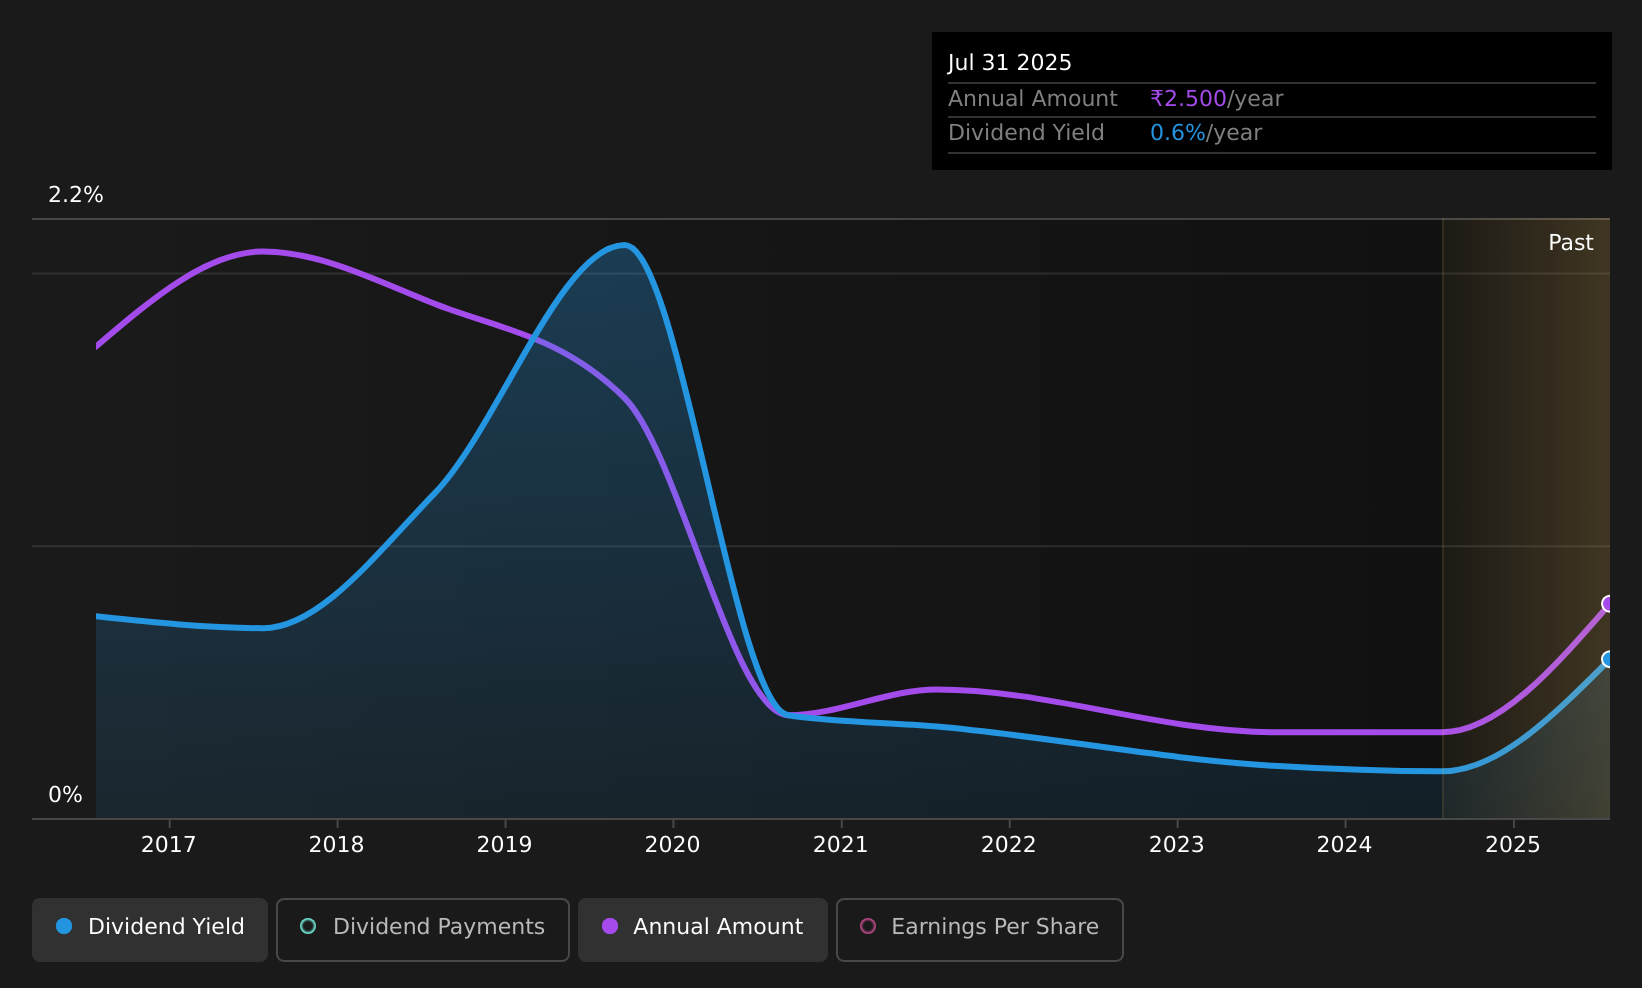The height and width of the screenshot is (988, 1642).
Task: Click the tooltip's Annual Amount row label
Action: pos(1033,99)
